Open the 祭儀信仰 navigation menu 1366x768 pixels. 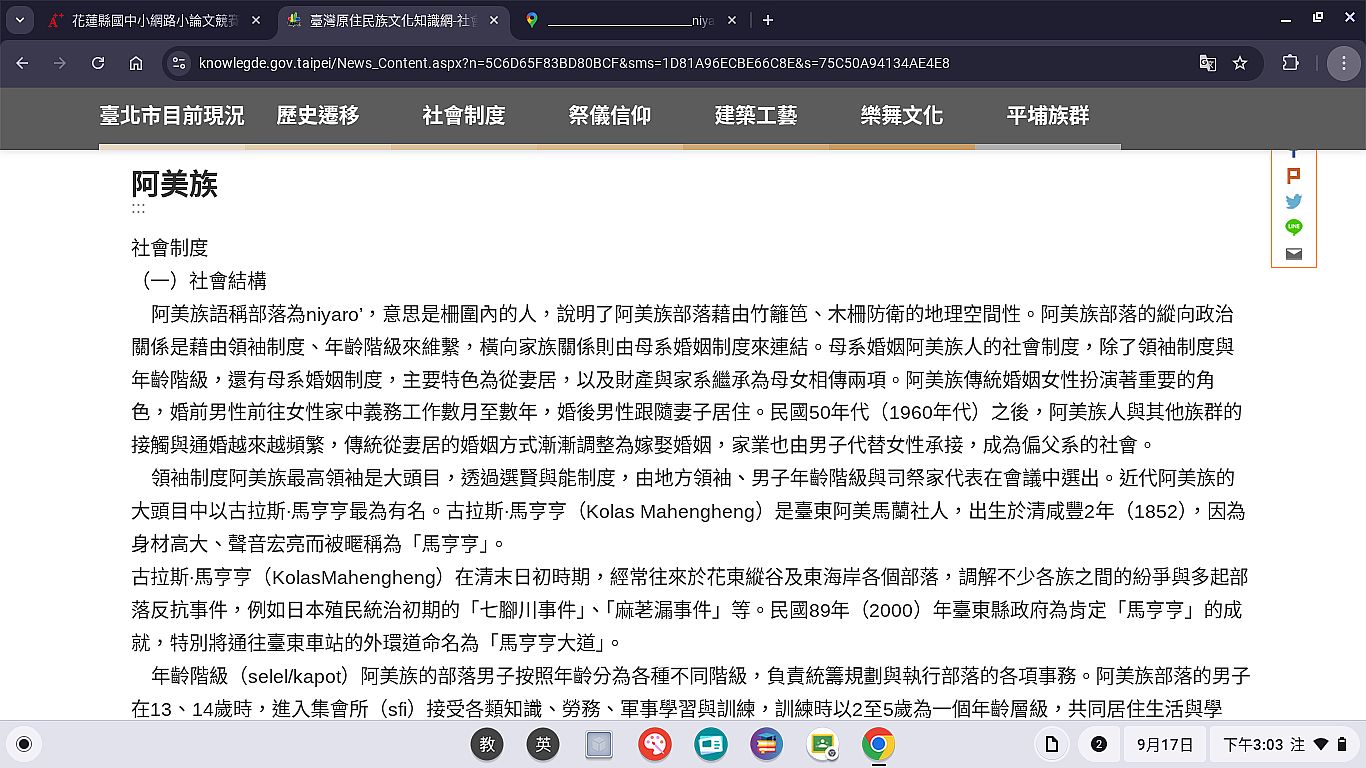click(609, 116)
